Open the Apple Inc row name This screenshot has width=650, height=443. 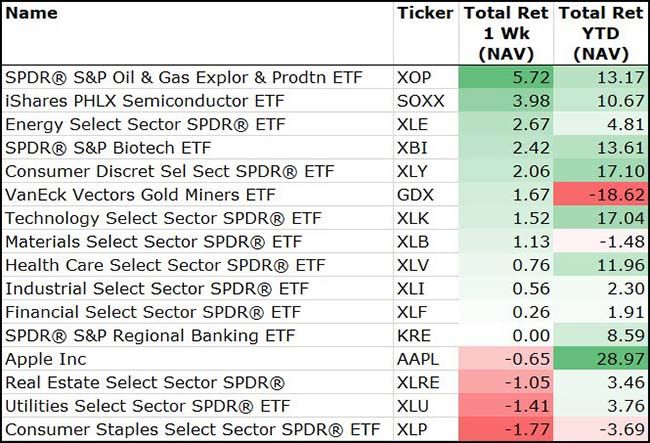[x=45, y=359]
